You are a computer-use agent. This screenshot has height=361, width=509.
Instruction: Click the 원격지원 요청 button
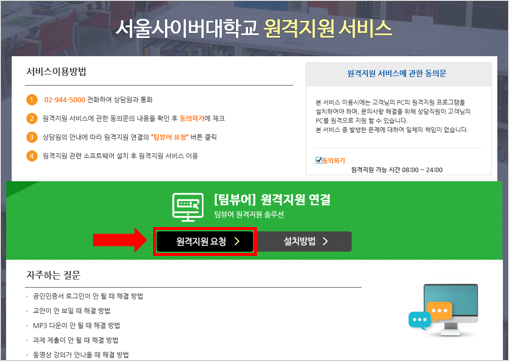[205, 241]
